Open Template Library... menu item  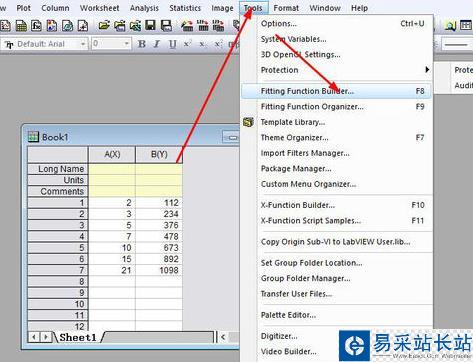click(337, 122)
